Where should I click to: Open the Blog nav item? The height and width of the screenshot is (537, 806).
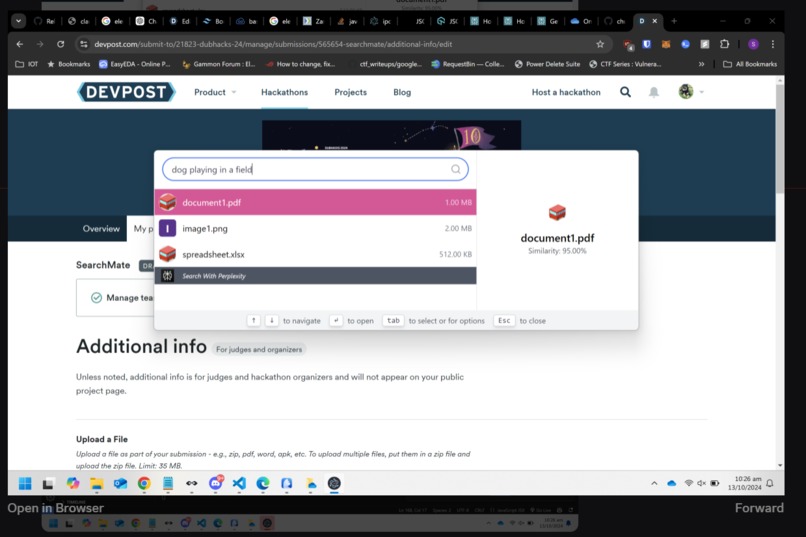402,92
